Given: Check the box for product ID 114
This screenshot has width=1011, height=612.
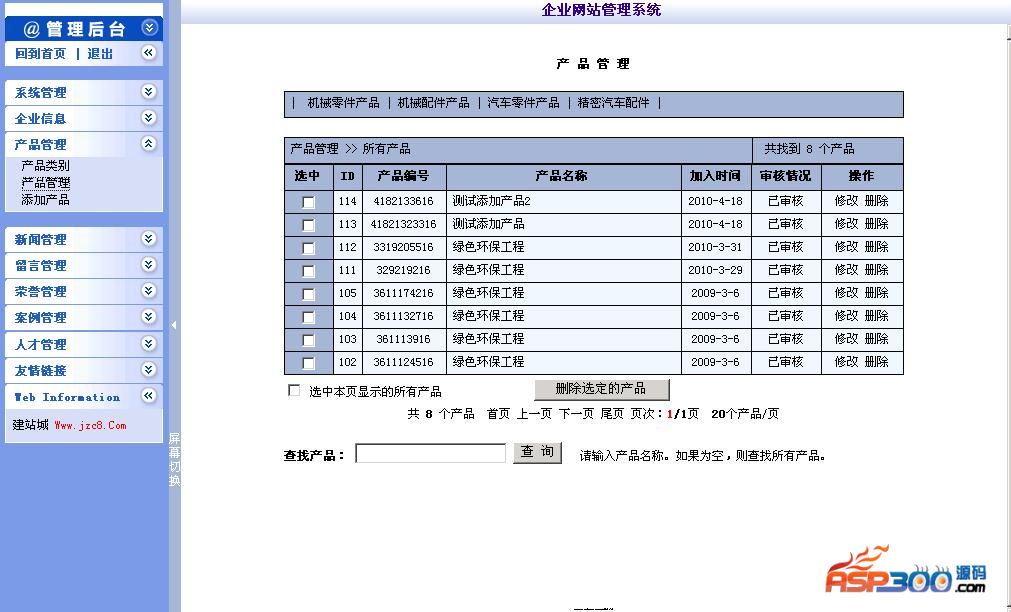Looking at the screenshot, I should point(308,202).
